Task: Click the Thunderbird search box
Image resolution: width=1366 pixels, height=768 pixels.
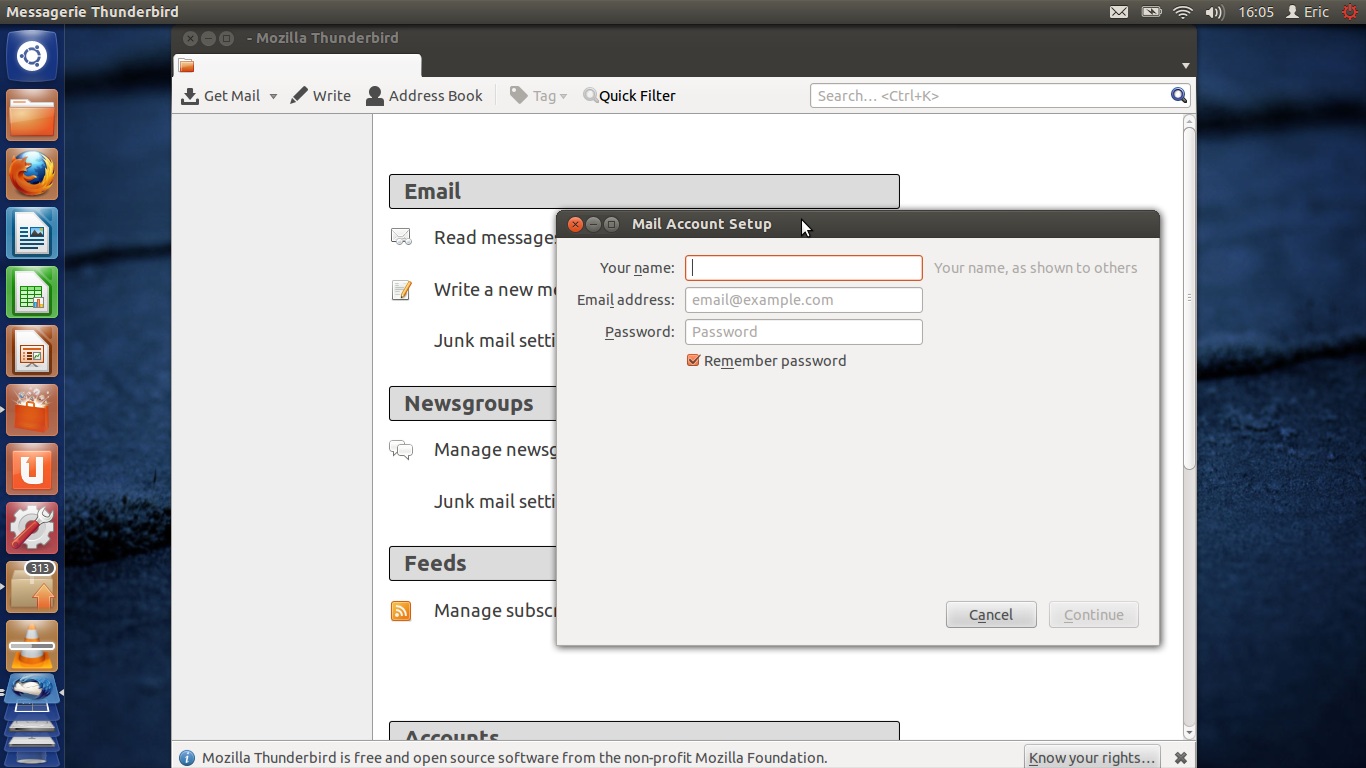Action: click(x=990, y=96)
